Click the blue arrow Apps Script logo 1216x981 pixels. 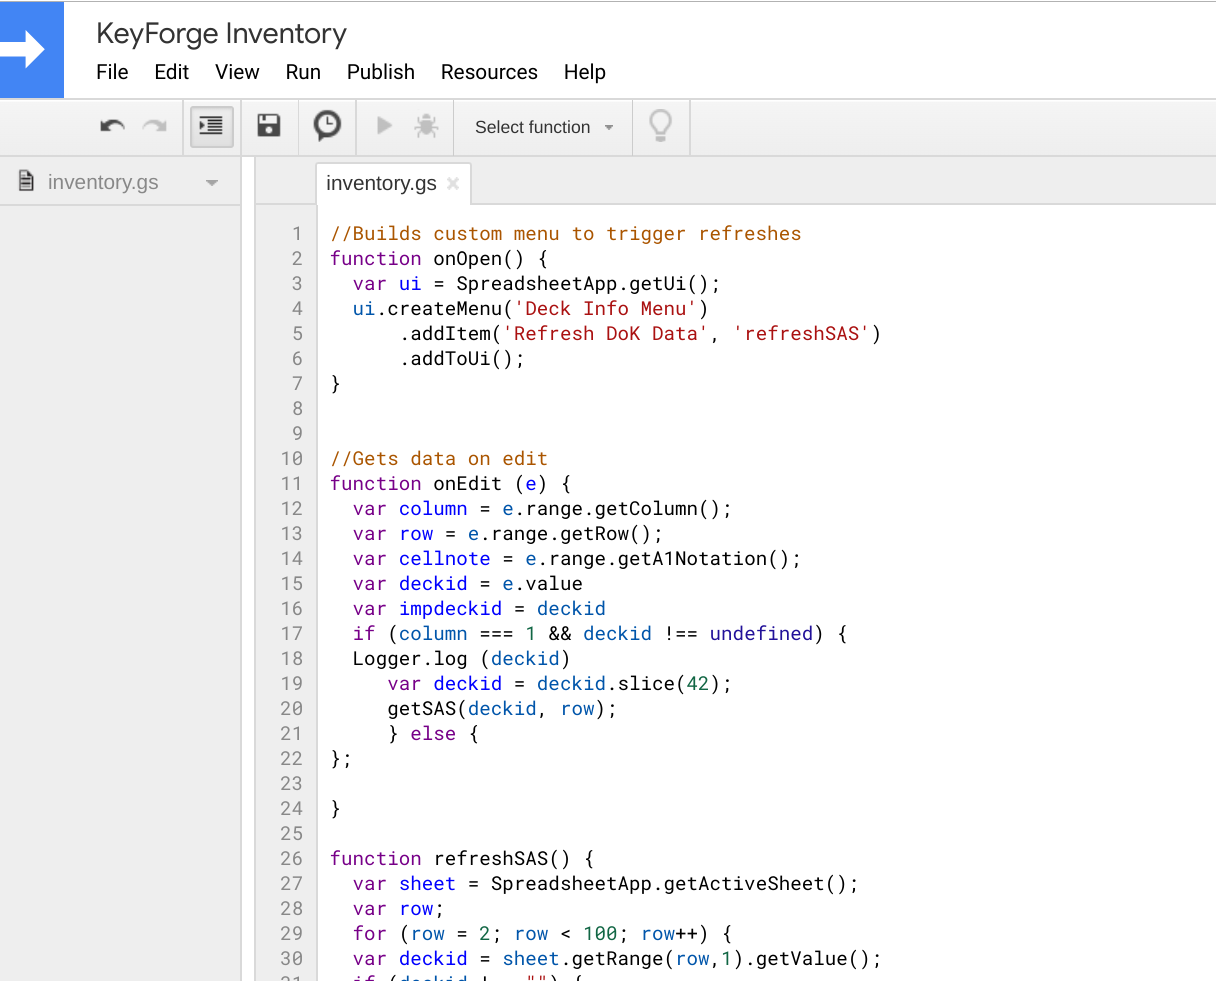[31, 50]
